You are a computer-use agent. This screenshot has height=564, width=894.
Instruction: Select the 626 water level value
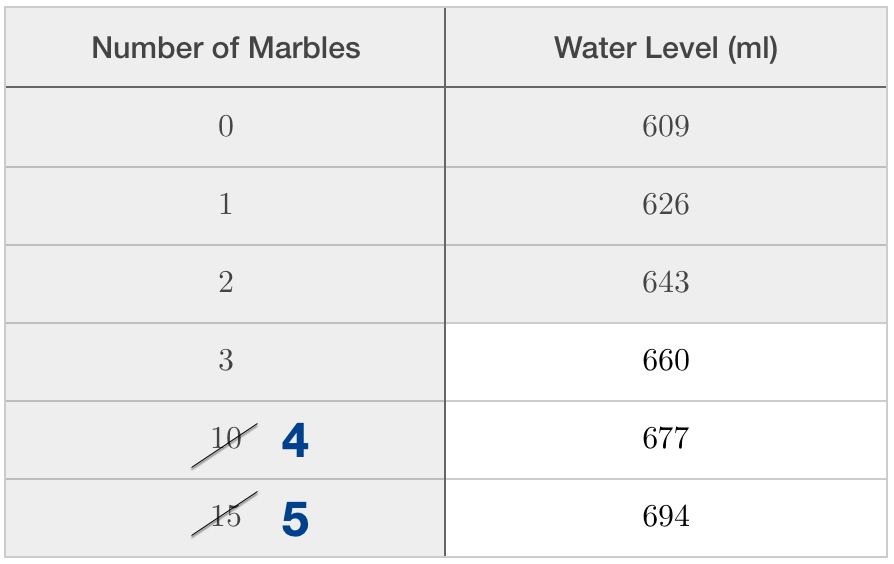click(x=666, y=204)
